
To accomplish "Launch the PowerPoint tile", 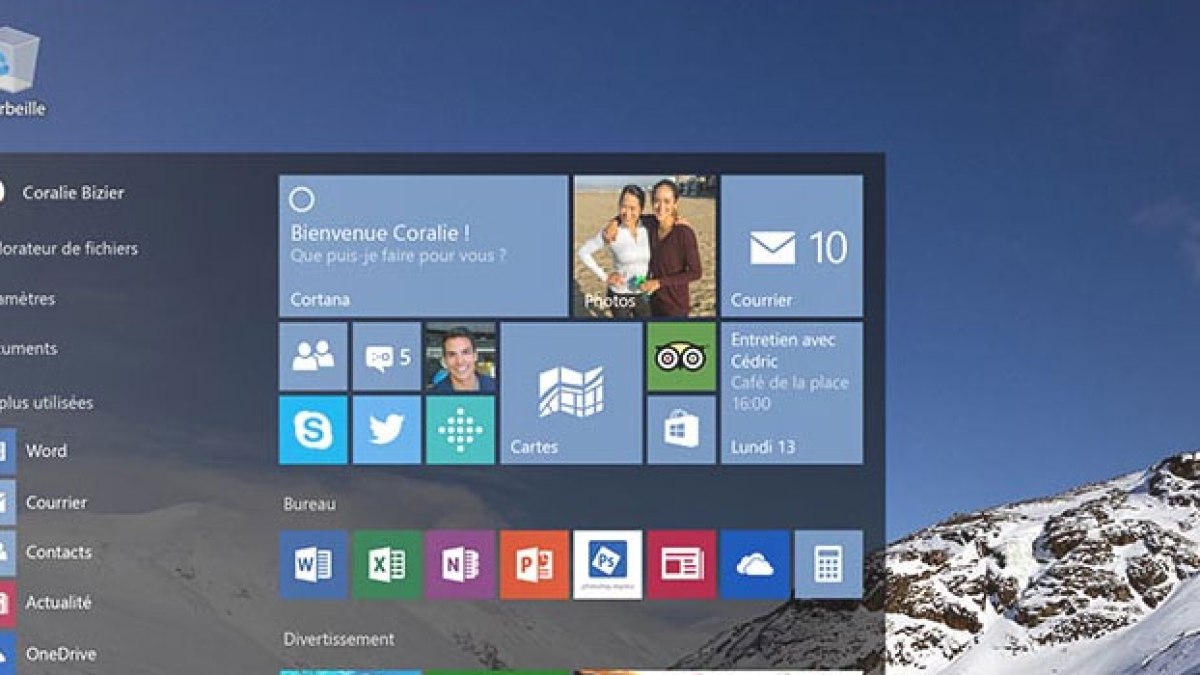I will pyautogui.click(x=534, y=565).
